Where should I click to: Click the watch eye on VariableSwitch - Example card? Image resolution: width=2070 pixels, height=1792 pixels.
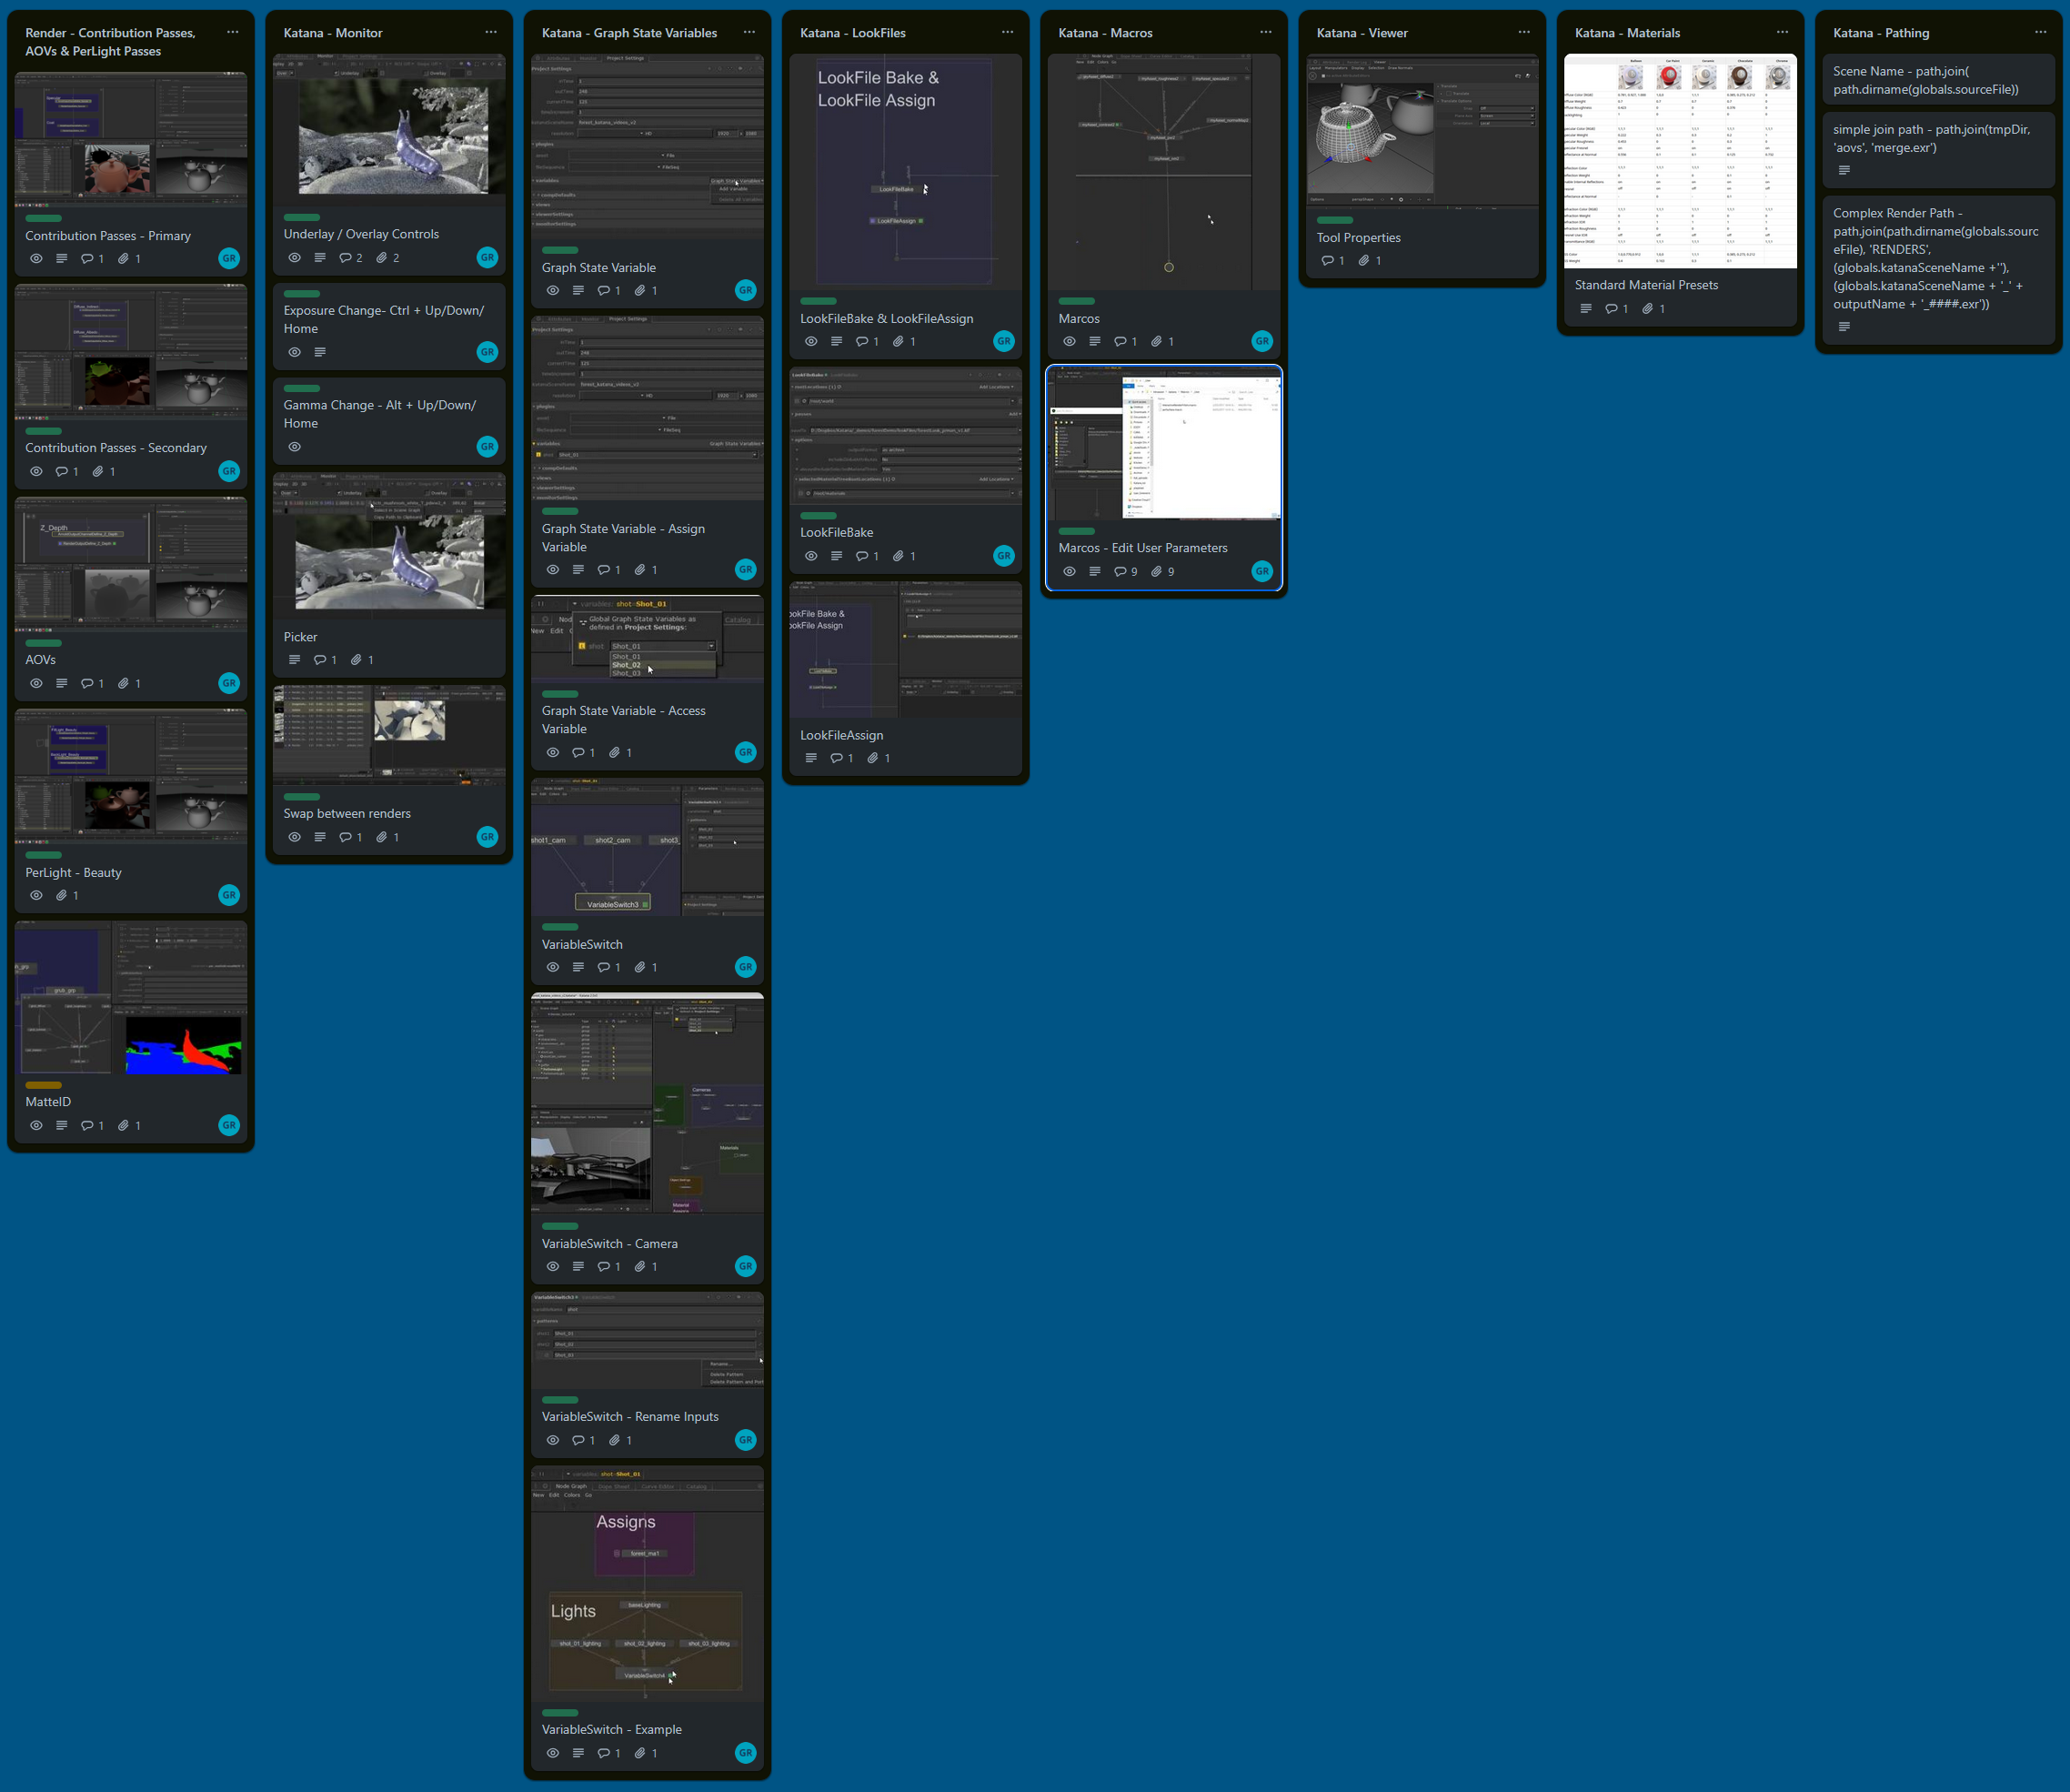(553, 1753)
